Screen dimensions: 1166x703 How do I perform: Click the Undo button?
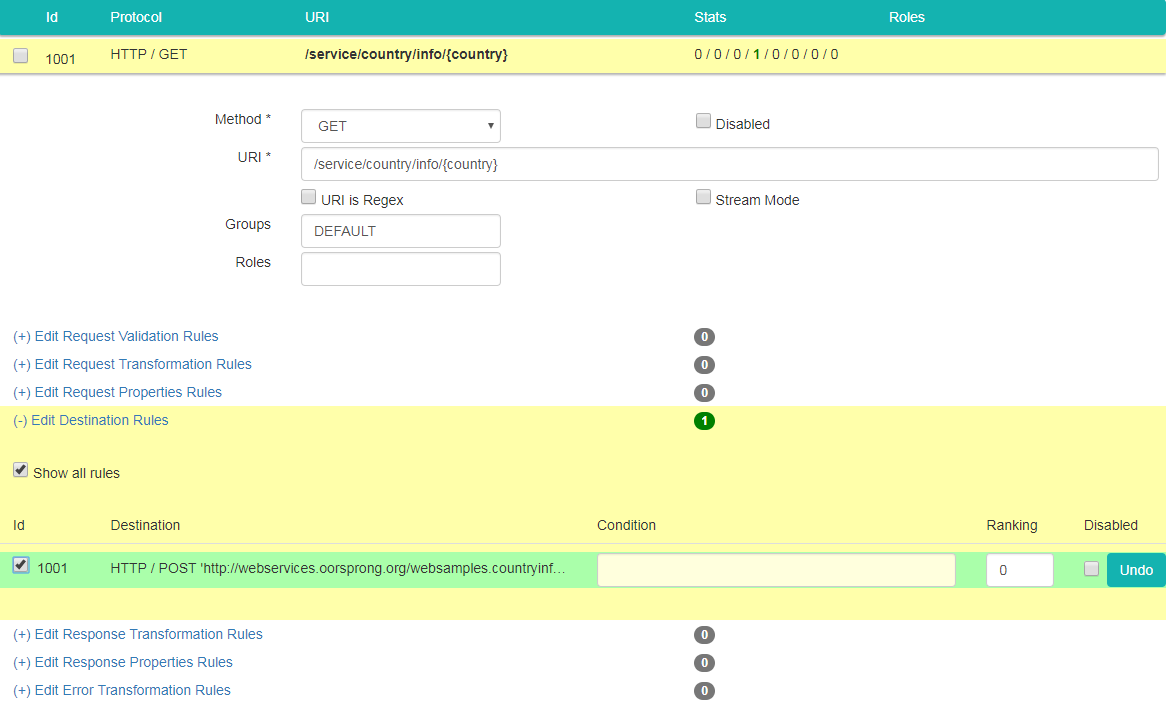tap(1136, 570)
